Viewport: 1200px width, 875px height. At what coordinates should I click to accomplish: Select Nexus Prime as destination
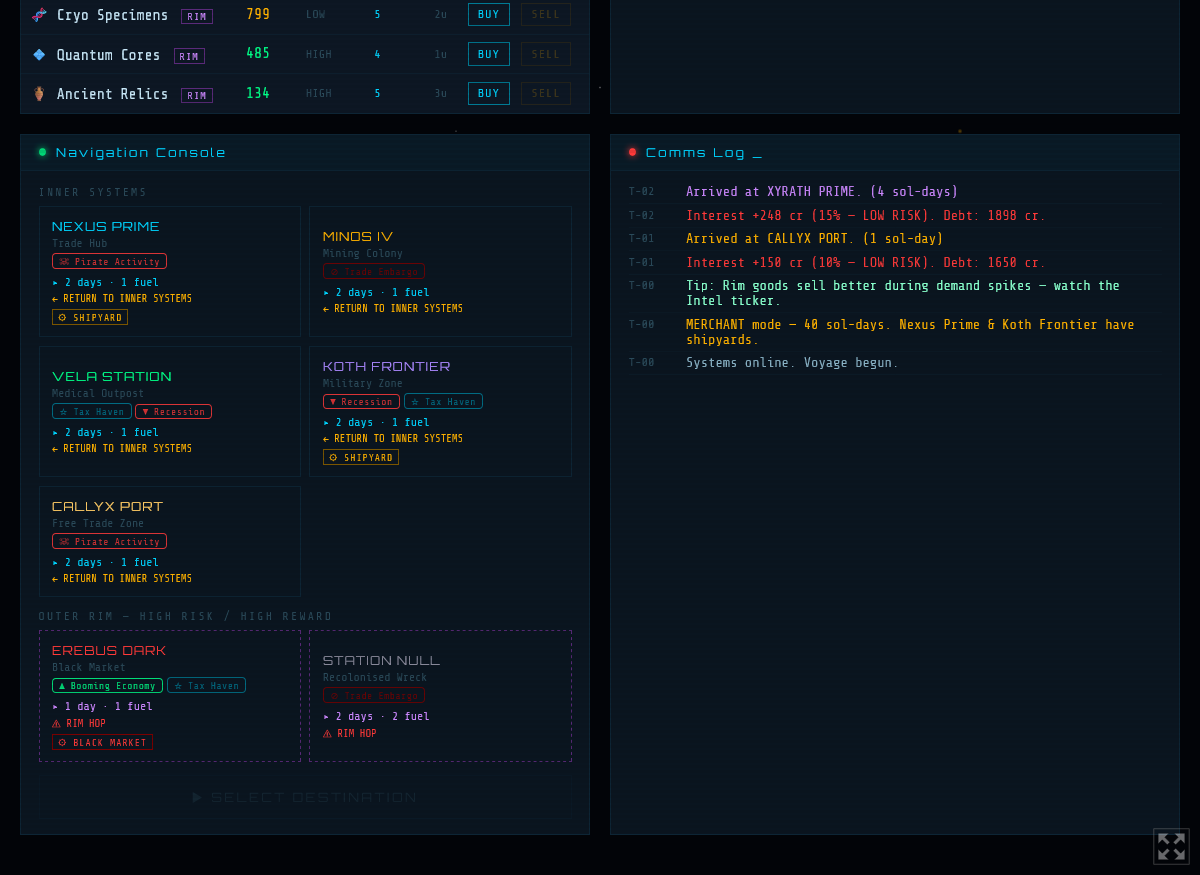pos(170,272)
